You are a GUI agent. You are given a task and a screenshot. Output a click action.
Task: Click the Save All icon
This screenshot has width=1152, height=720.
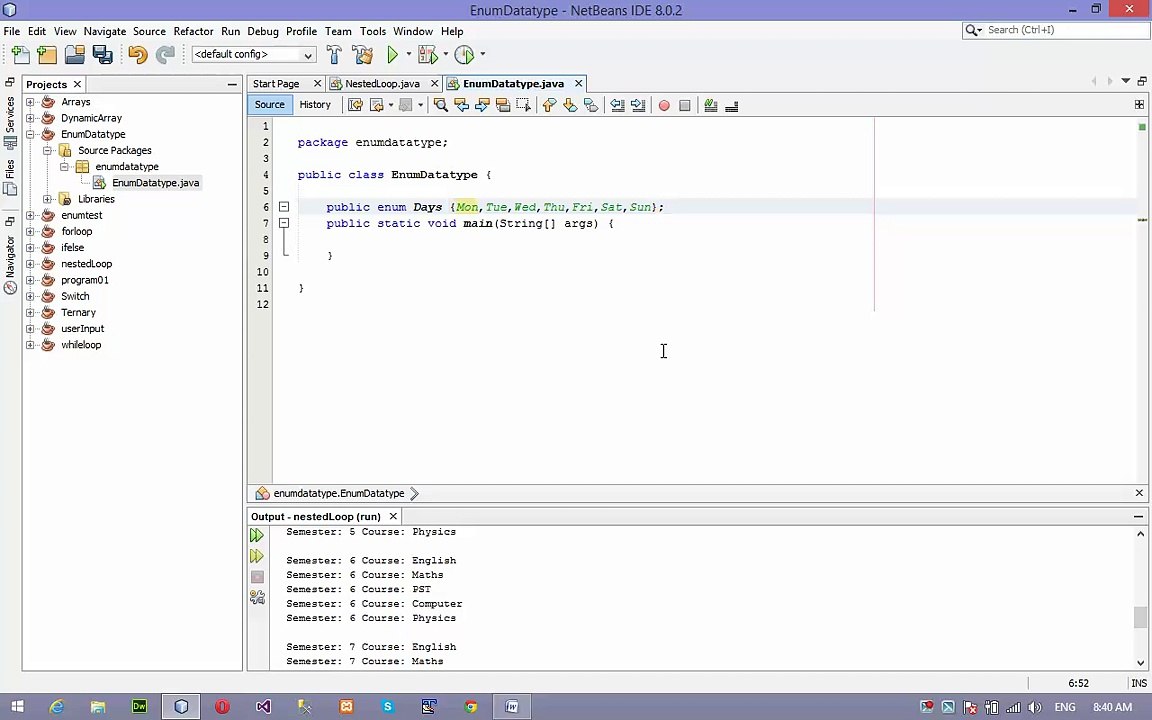103,54
